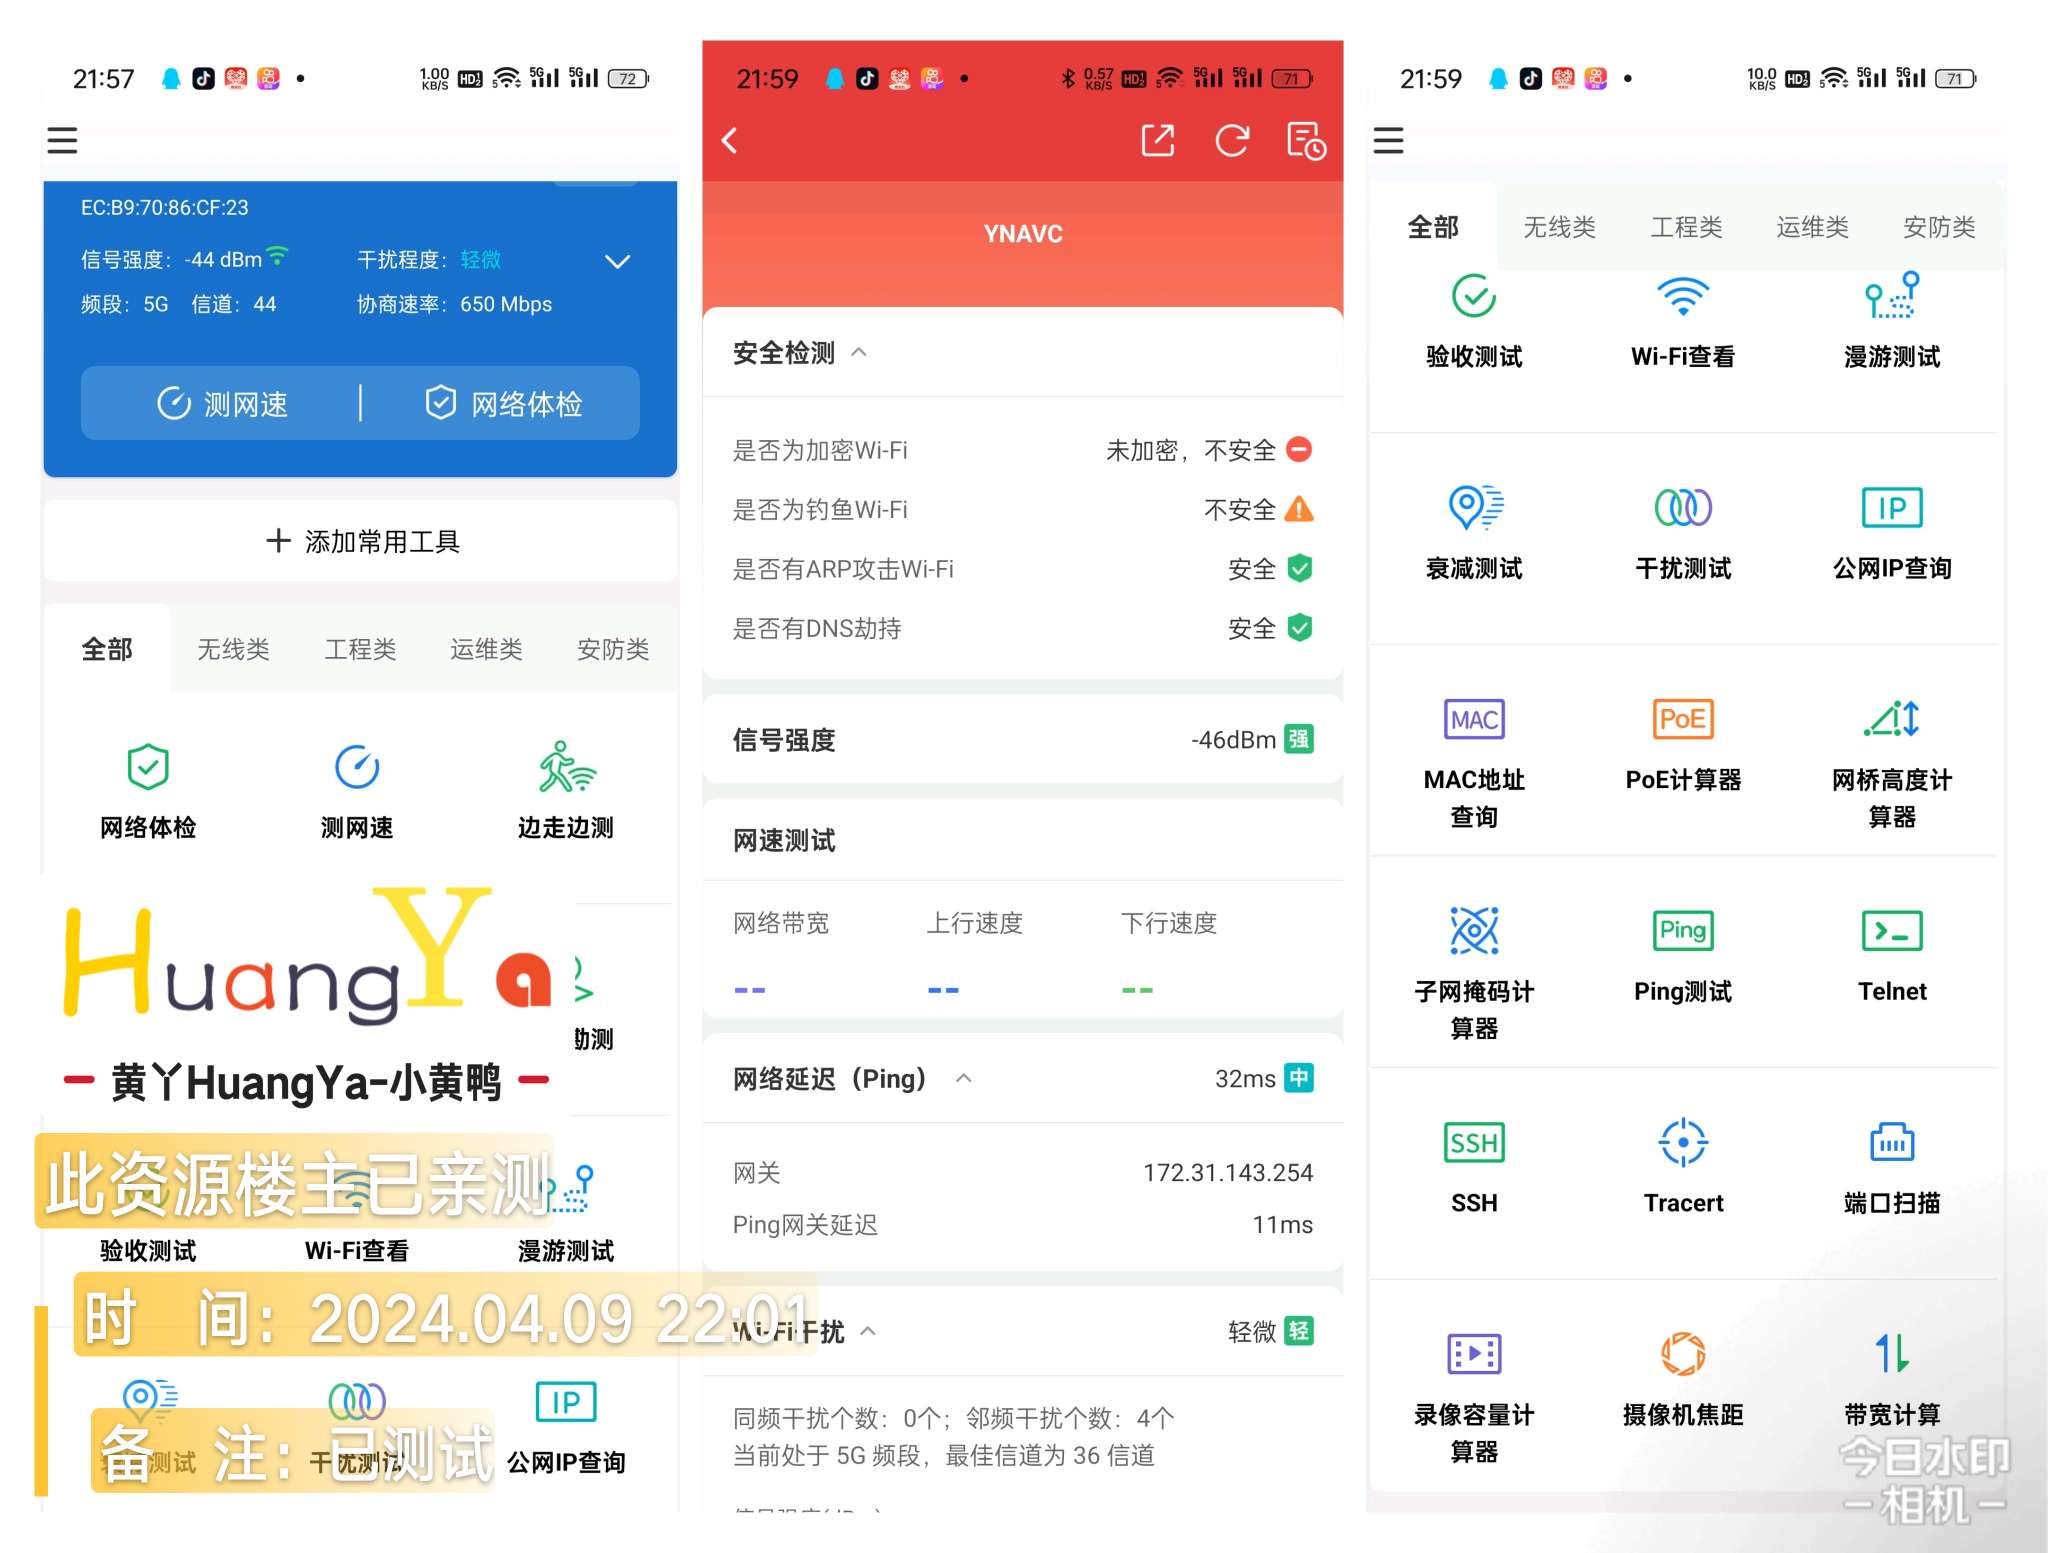
Task: Tap the 信号强度 -46dBm row
Action: pos(1022,740)
